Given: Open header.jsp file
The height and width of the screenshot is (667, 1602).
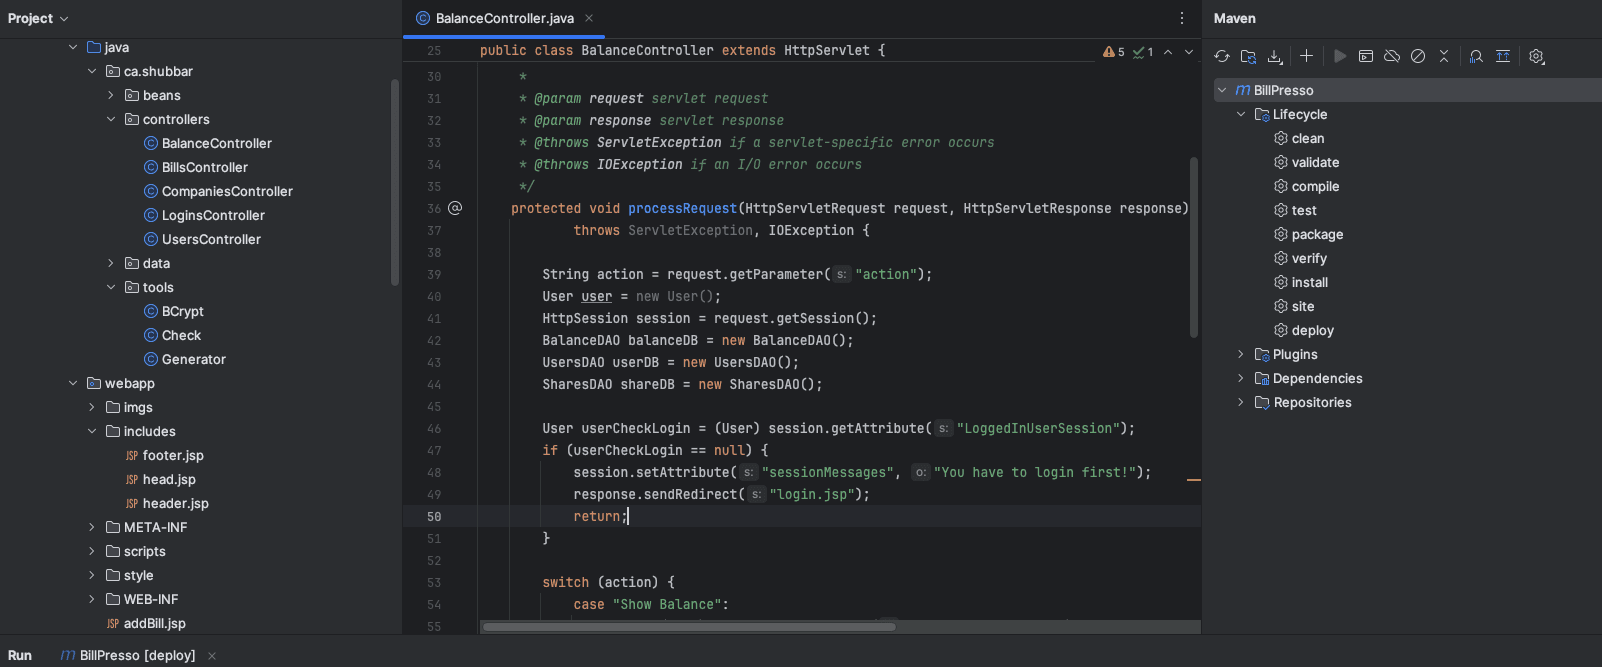Looking at the screenshot, I should click(x=175, y=503).
